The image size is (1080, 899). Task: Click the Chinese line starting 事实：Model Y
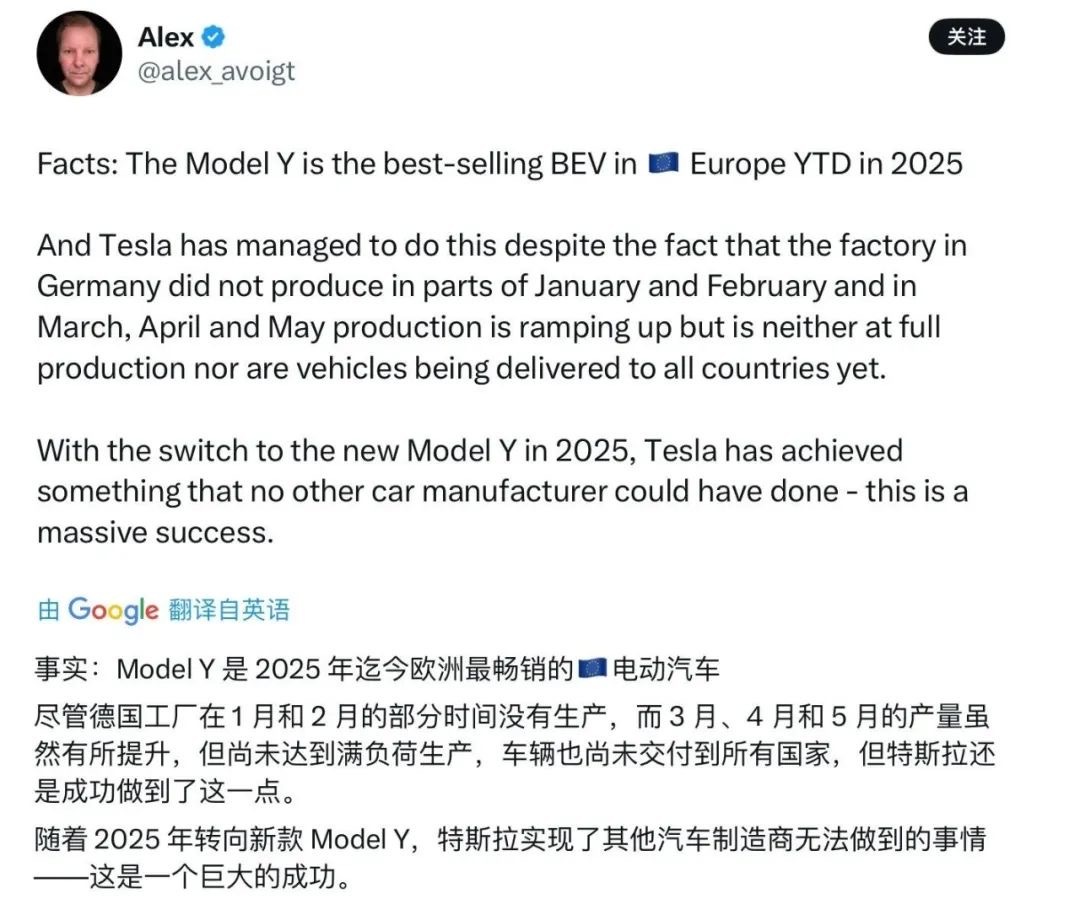pyautogui.click(x=377, y=669)
